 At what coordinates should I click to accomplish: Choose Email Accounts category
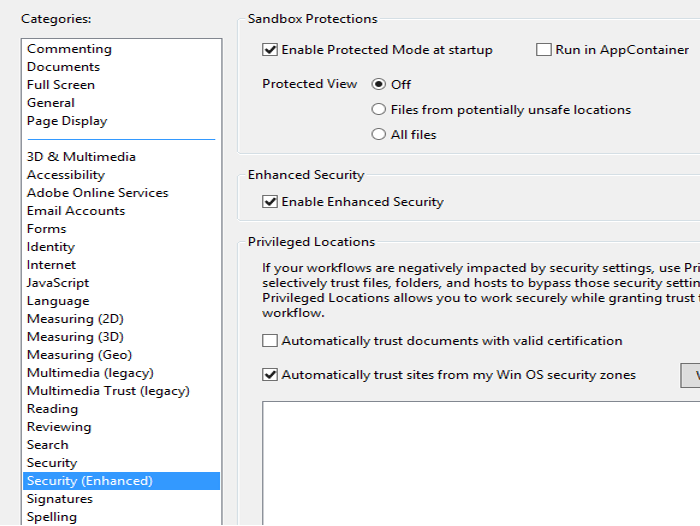tap(76, 211)
